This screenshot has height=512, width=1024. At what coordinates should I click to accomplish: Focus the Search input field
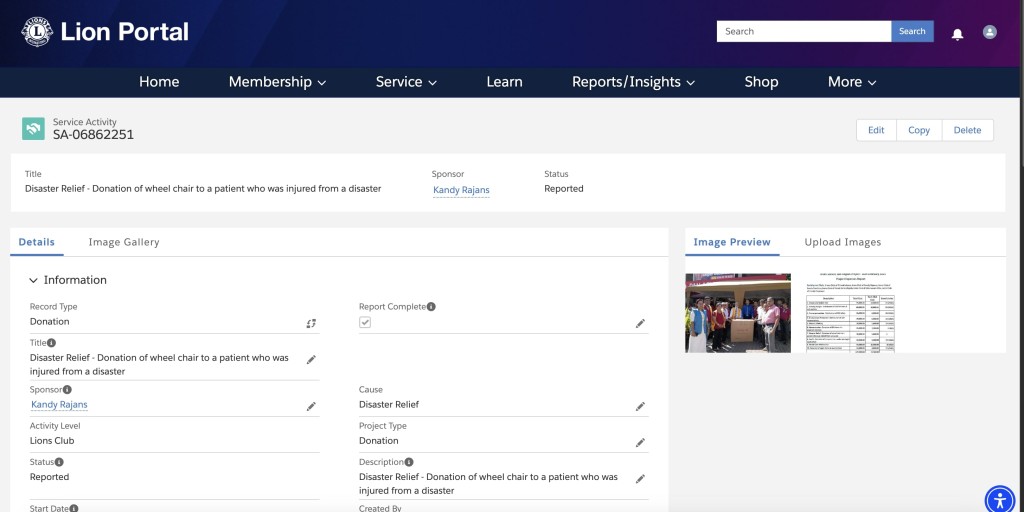click(x=804, y=31)
